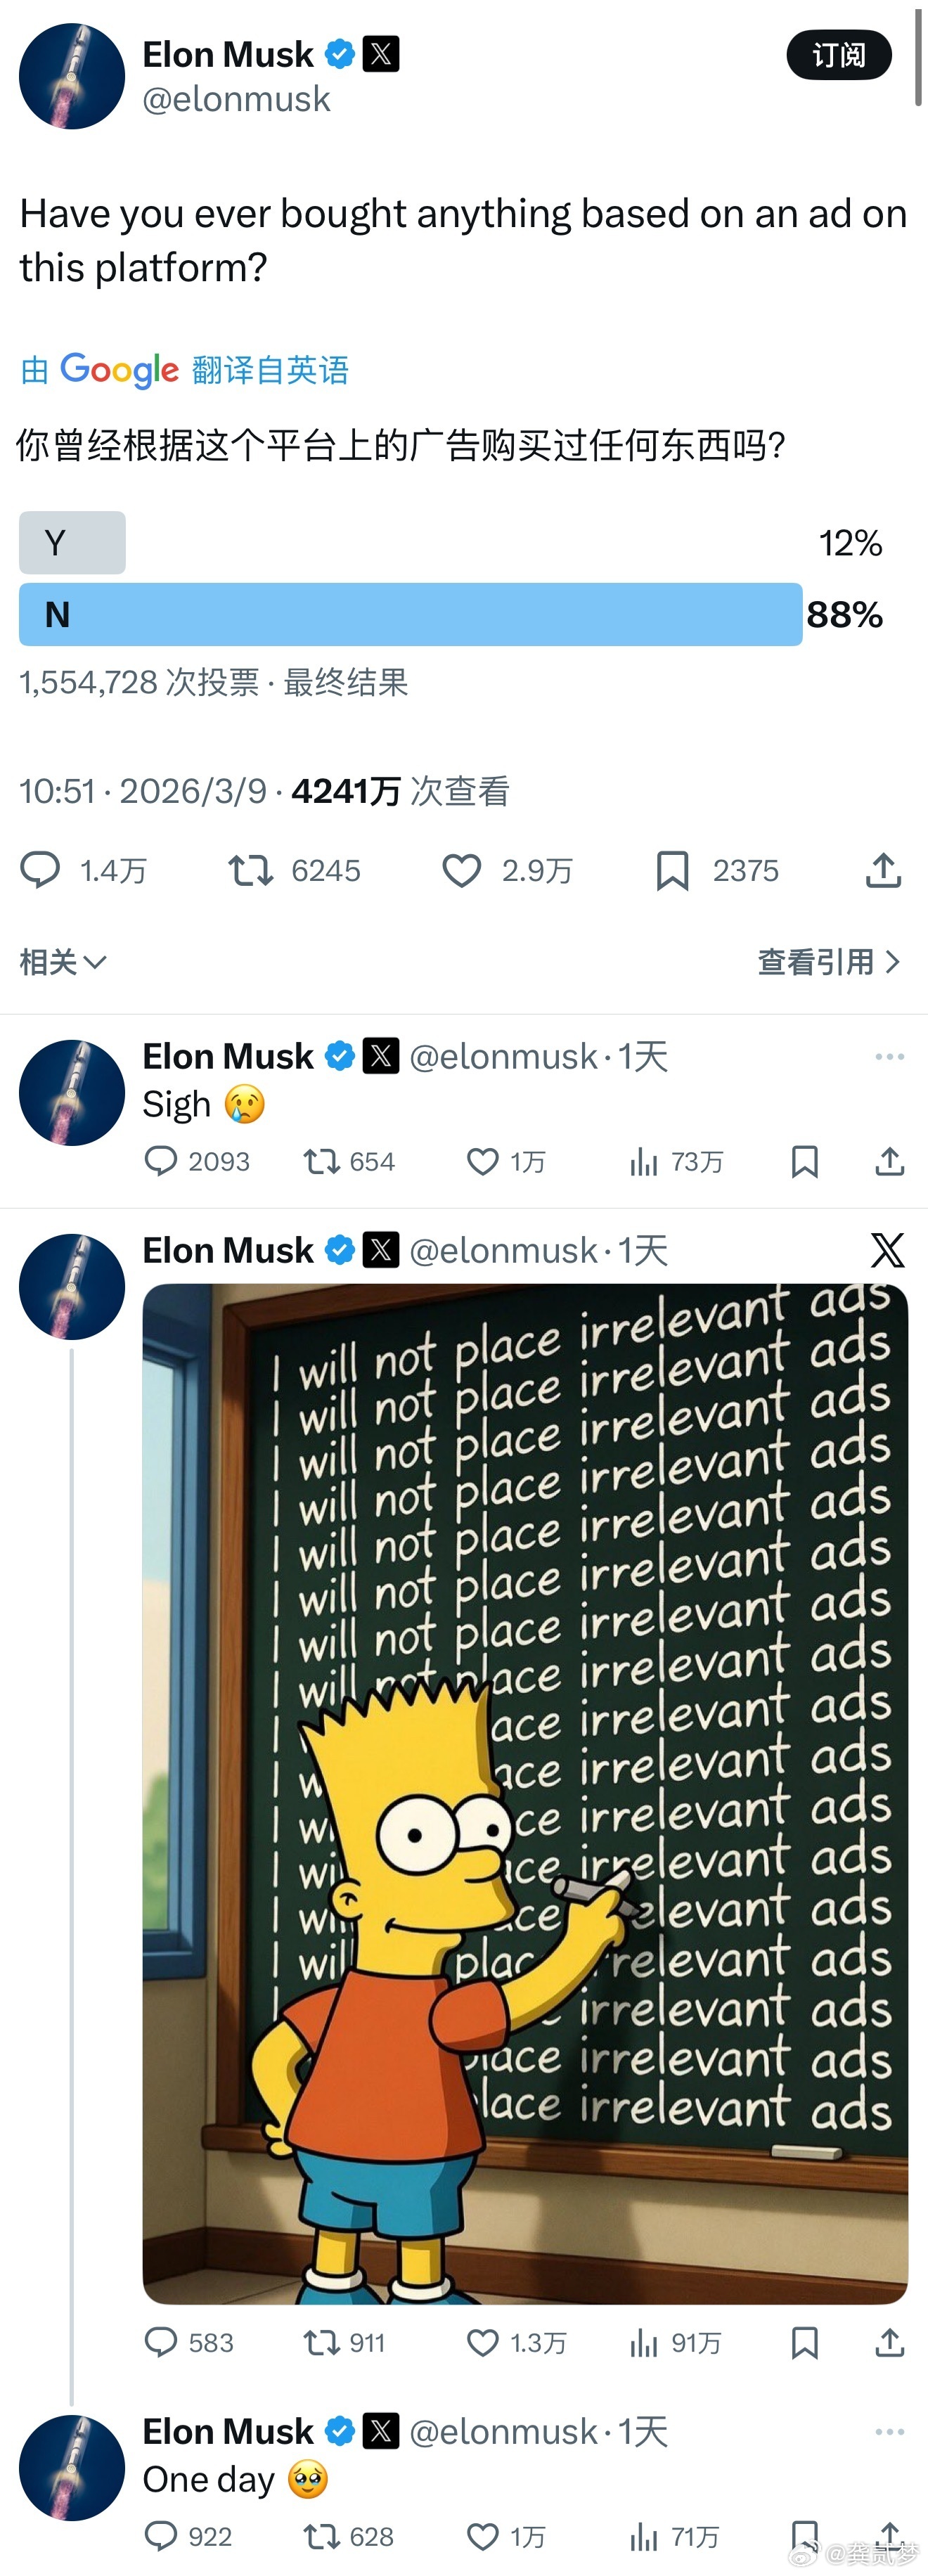Open Elon Musk's profile avatar at top
The image size is (928, 2576).
(72, 76)
